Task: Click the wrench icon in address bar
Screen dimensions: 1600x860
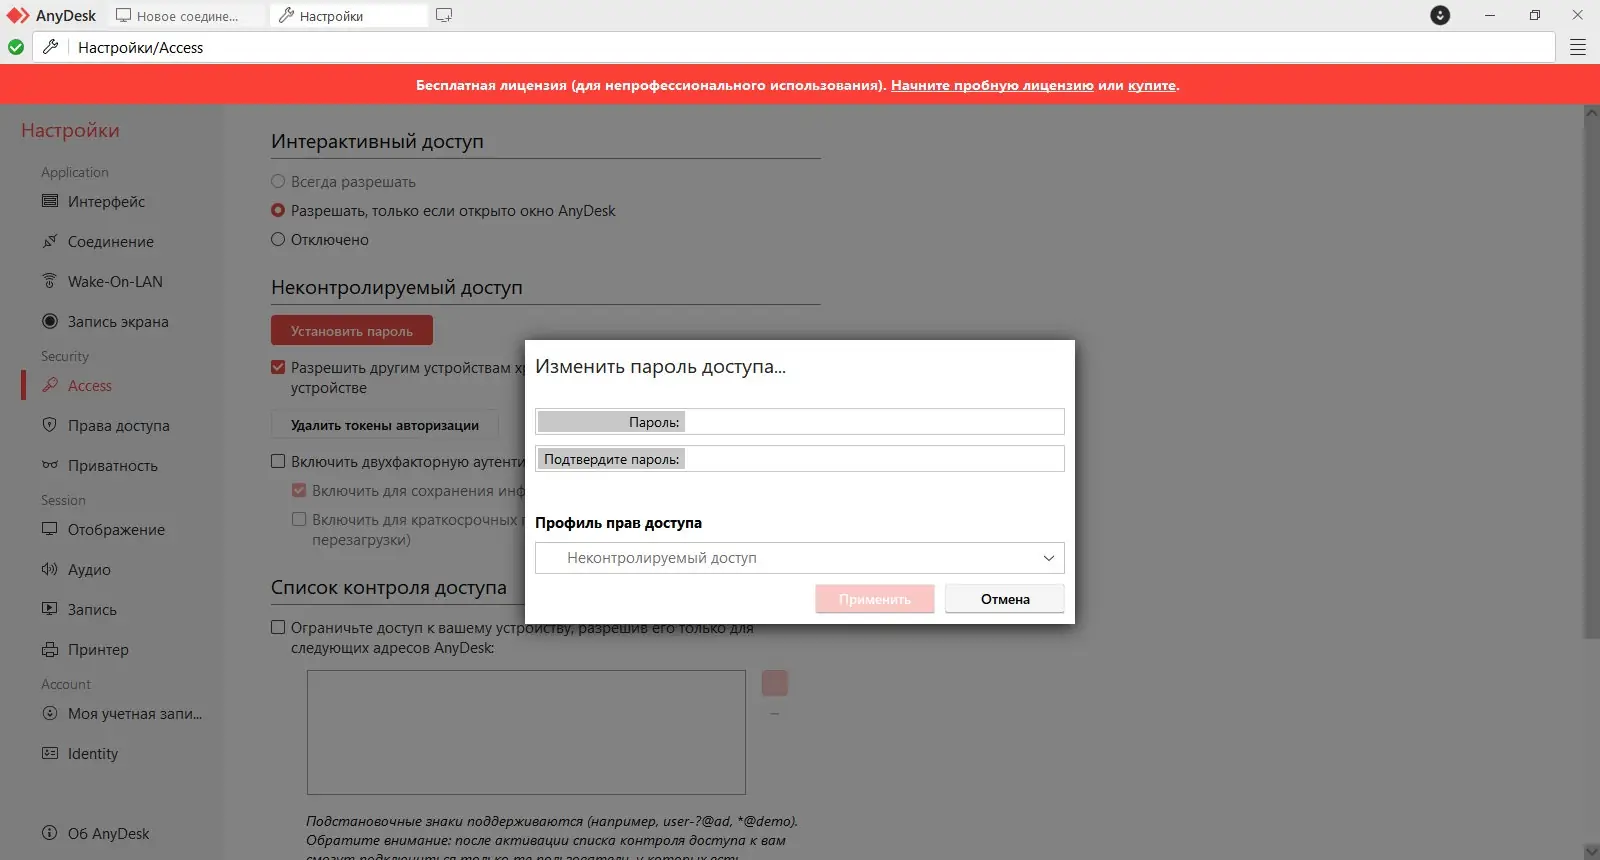Action: [x=50, y=47]
